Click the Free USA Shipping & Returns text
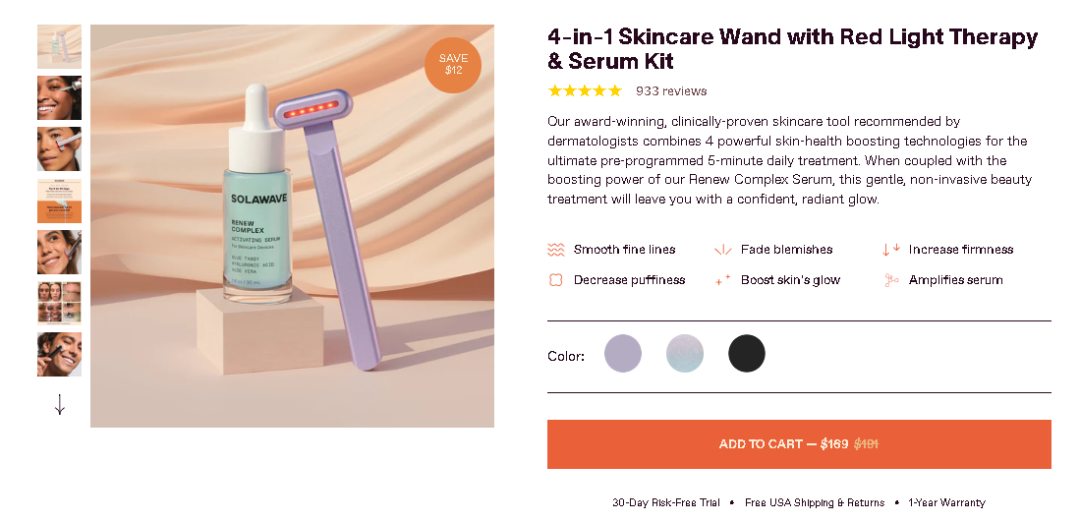1080x522 pixels. (x=814, y=502)
